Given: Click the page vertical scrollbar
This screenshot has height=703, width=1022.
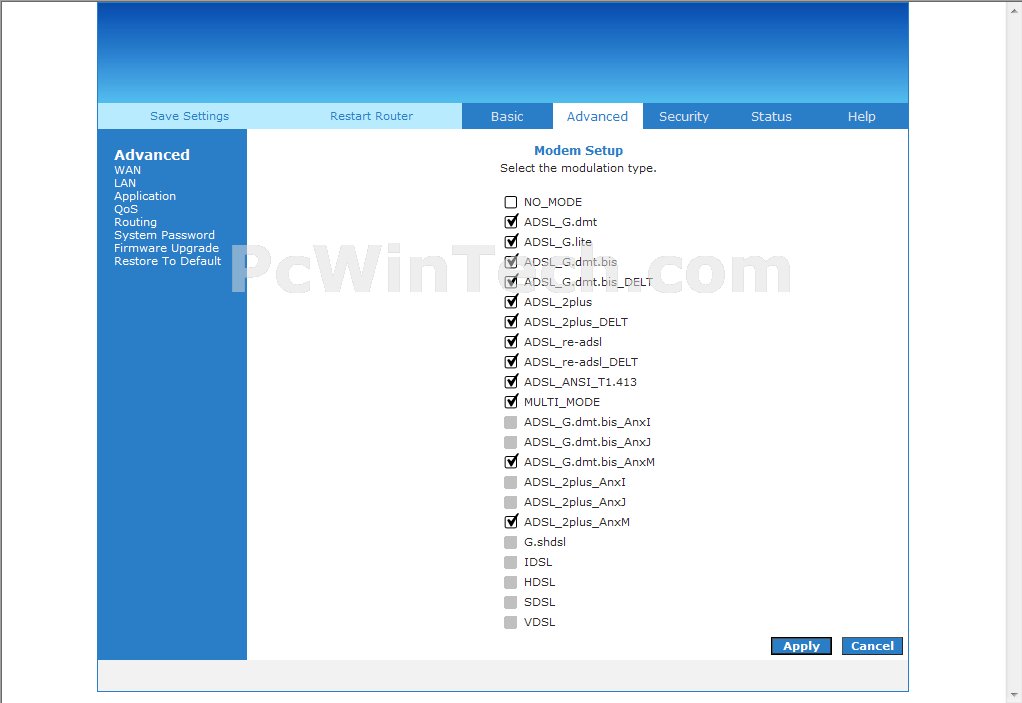Looking at the screenshot, I should point(1015,352).
